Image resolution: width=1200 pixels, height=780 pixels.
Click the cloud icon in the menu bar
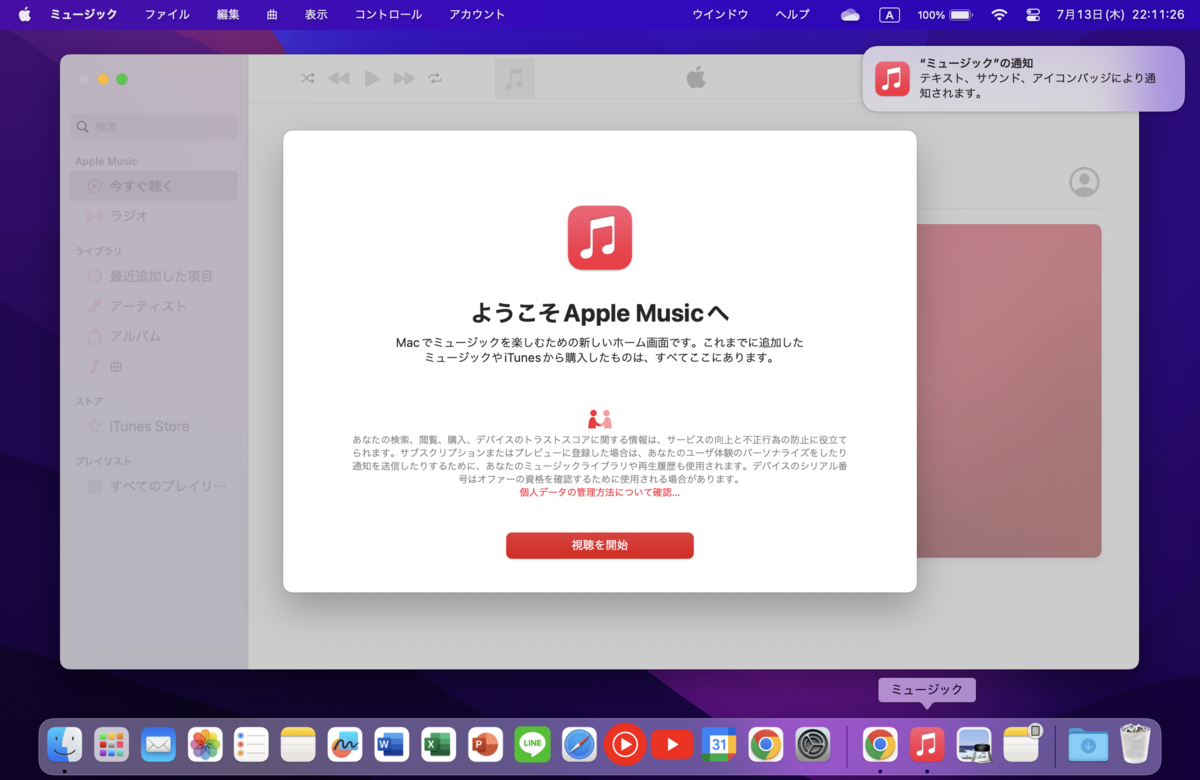point(850,15)
